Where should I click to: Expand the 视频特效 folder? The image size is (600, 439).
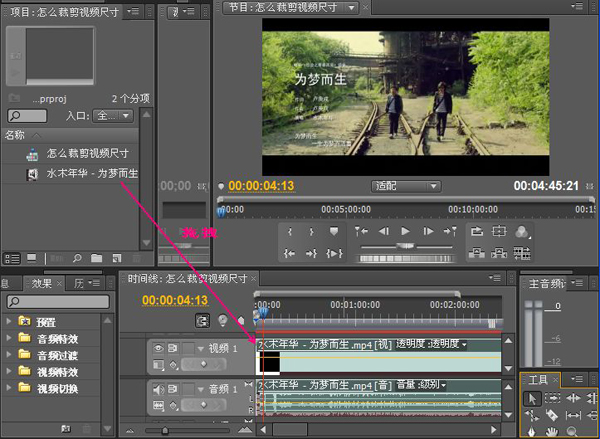tap(9, 372)
